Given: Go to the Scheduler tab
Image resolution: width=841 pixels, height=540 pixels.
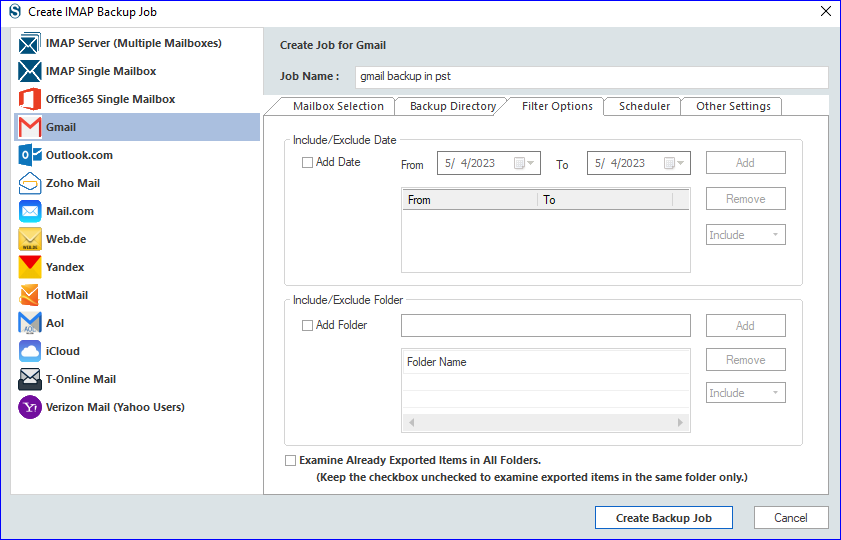Looking at the screenshot, I should [x=644, y=106].
